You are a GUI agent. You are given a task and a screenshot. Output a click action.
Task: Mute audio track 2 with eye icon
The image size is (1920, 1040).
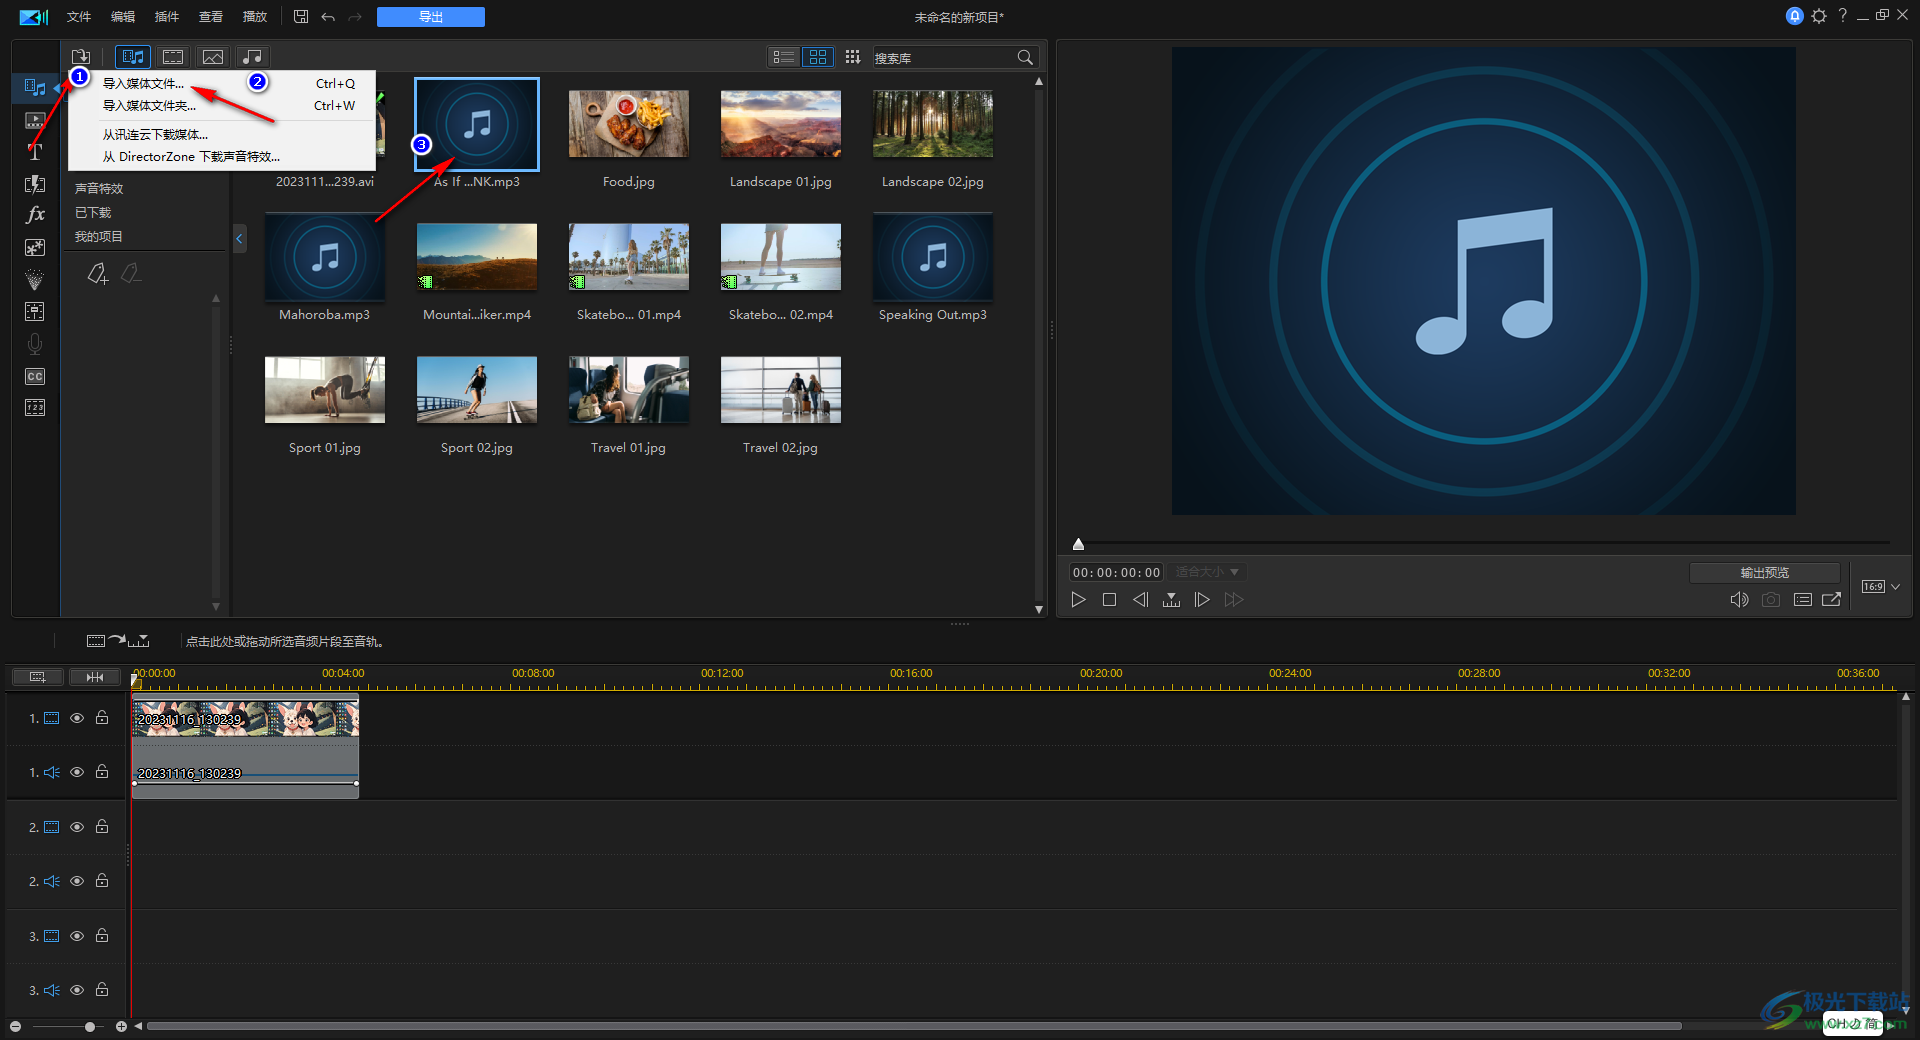pos(77,881)
